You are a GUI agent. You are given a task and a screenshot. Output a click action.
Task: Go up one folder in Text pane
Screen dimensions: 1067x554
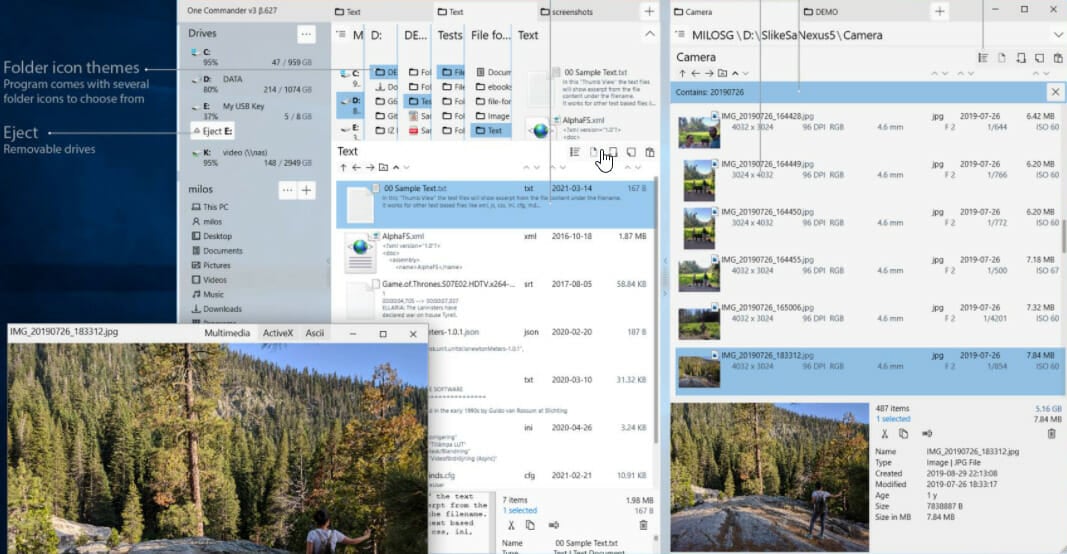343,167
